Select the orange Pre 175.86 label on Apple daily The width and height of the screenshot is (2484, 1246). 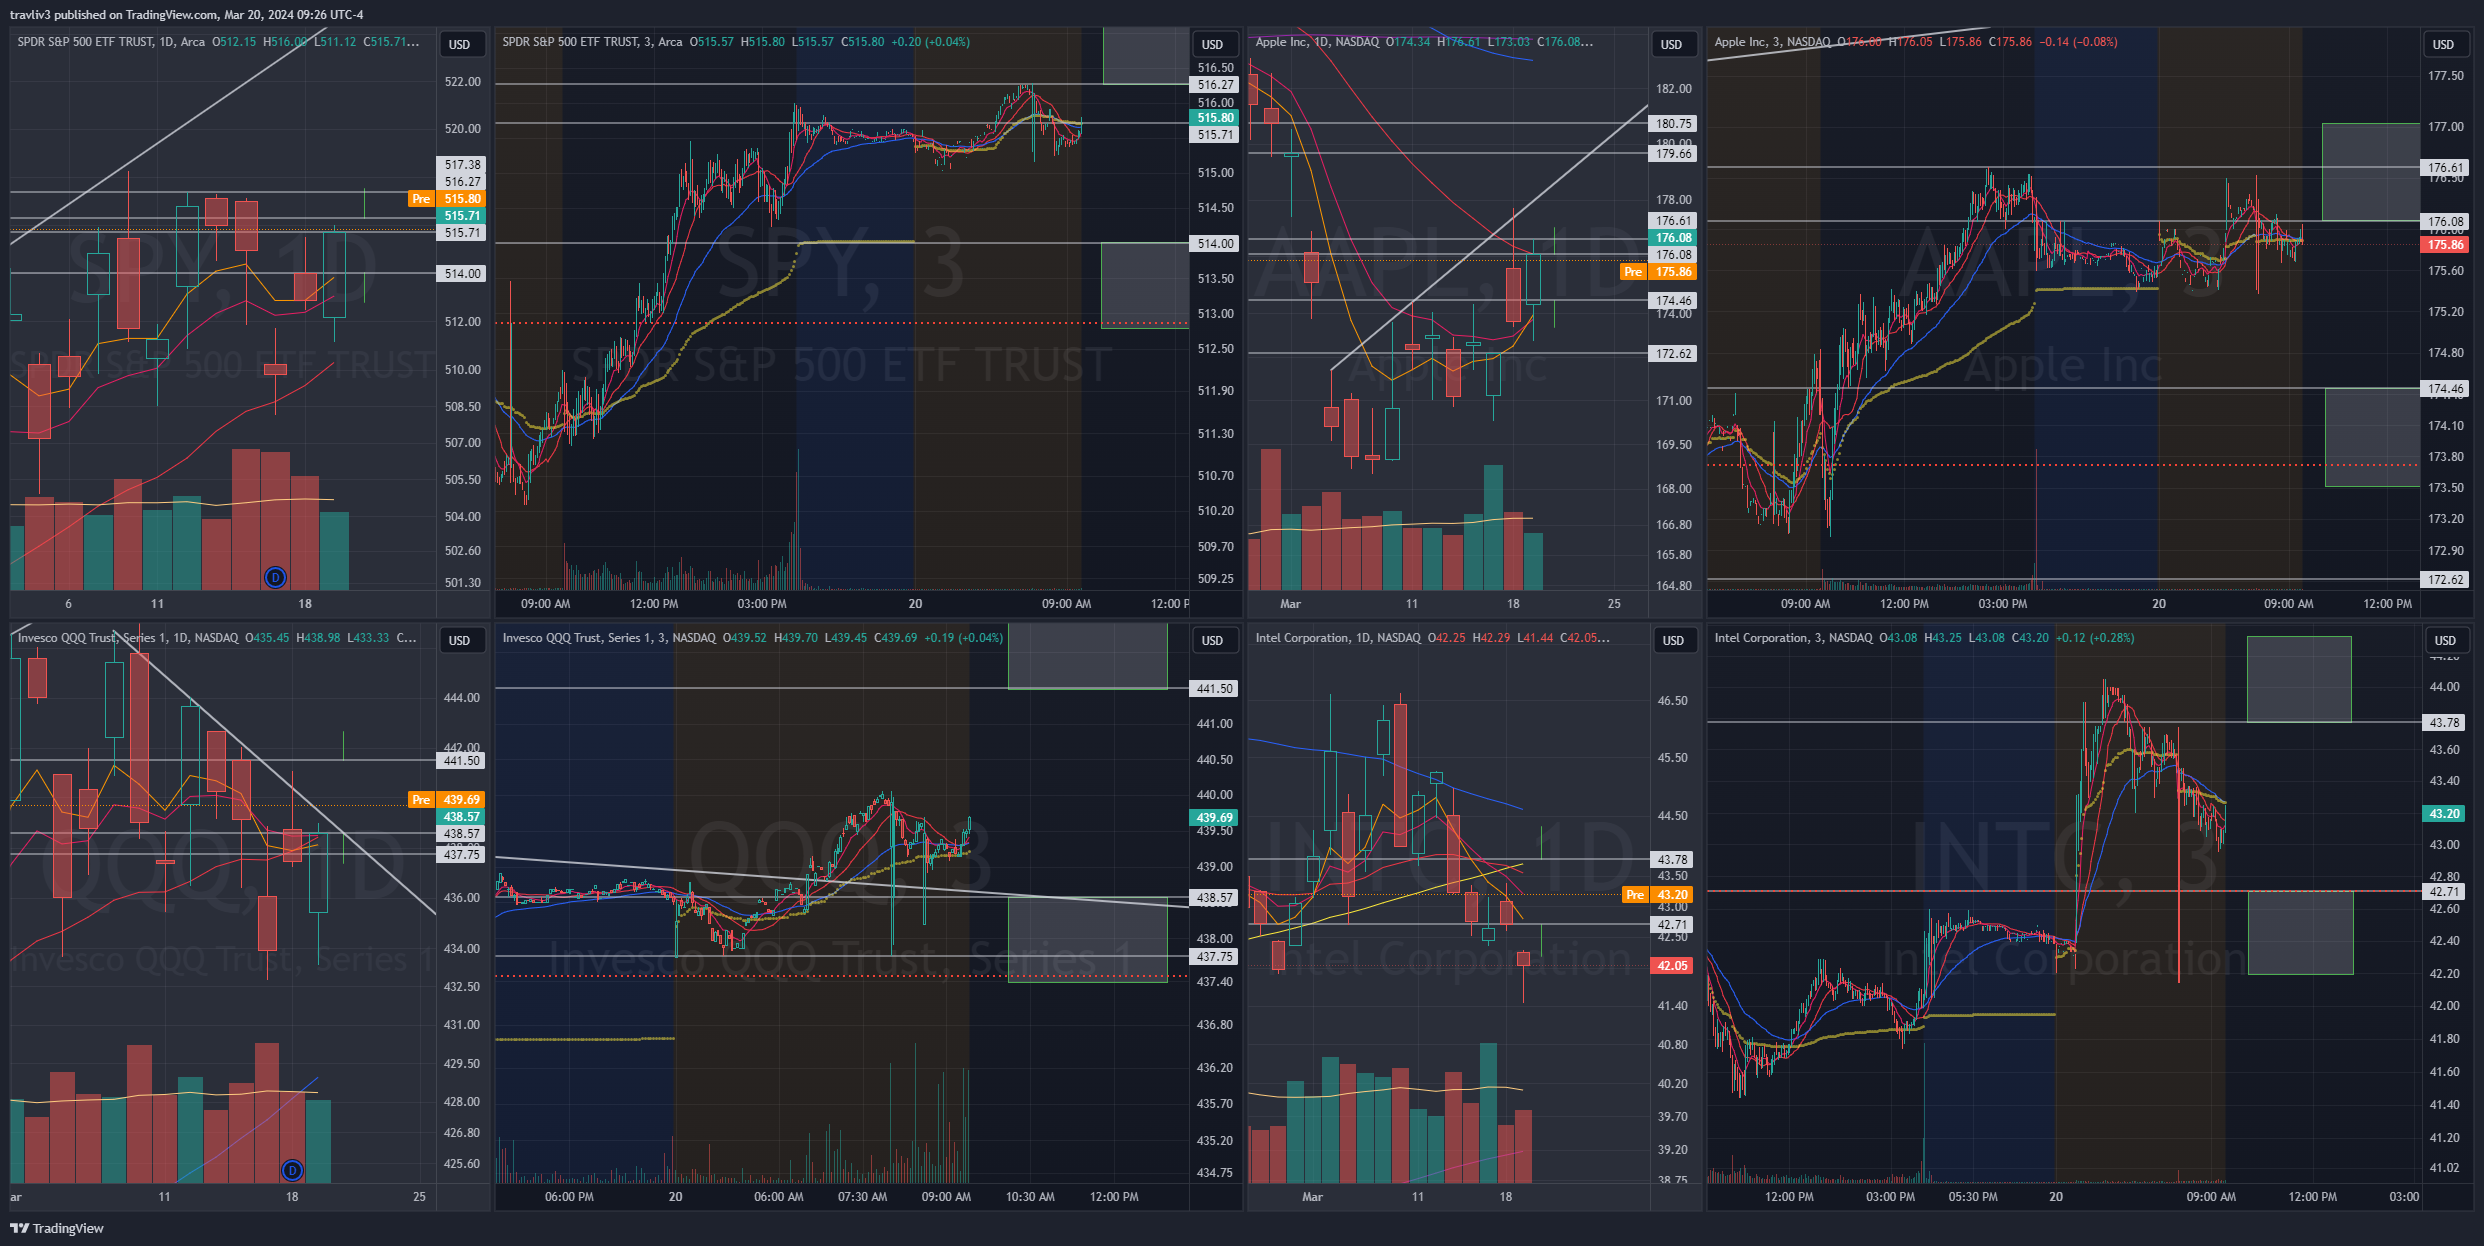pyautogui.click(x=1659, y=272)
